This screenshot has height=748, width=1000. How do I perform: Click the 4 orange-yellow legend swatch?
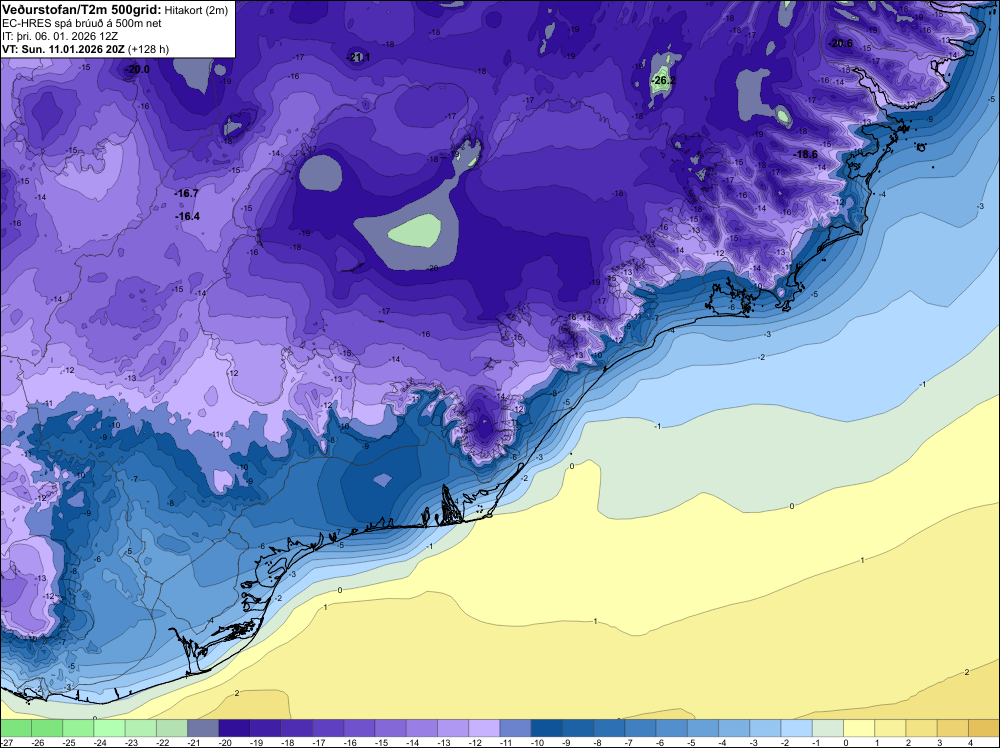984,728
